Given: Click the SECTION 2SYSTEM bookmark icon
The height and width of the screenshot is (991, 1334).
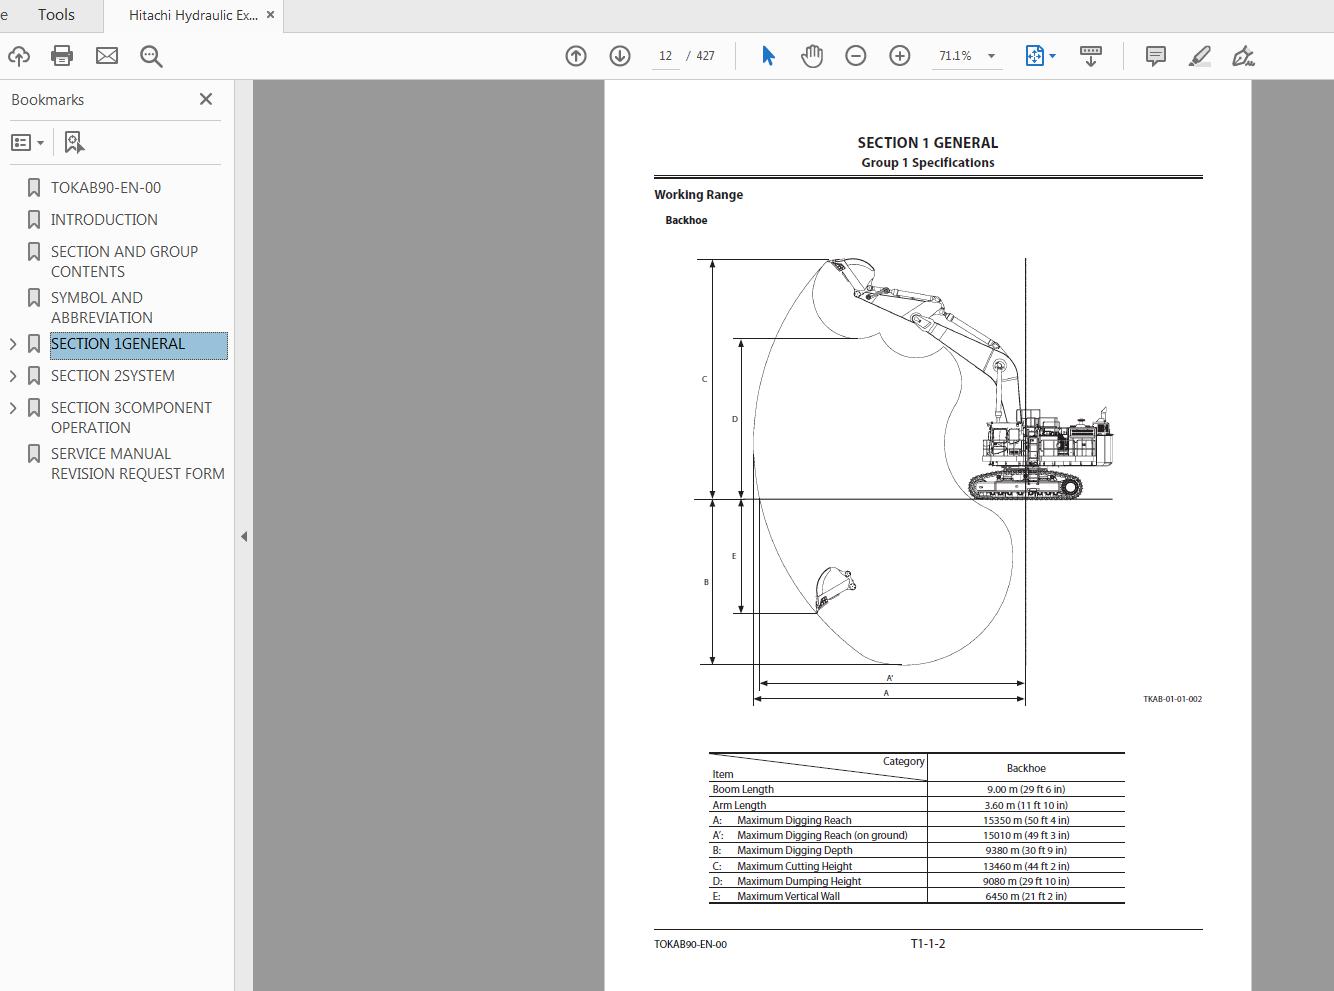Looking at the screenshot, I should click(x=34, y=376).
